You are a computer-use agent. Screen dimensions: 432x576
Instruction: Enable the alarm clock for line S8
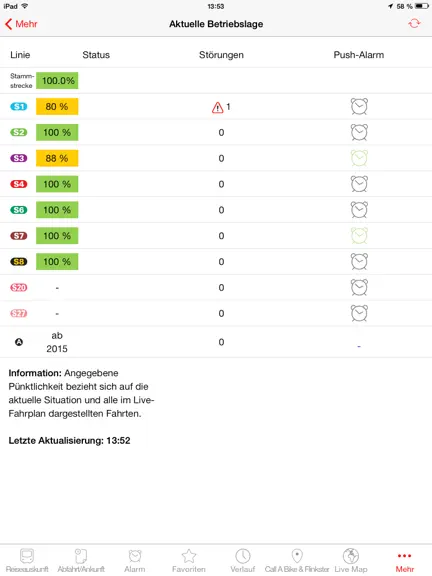[359, 262]
